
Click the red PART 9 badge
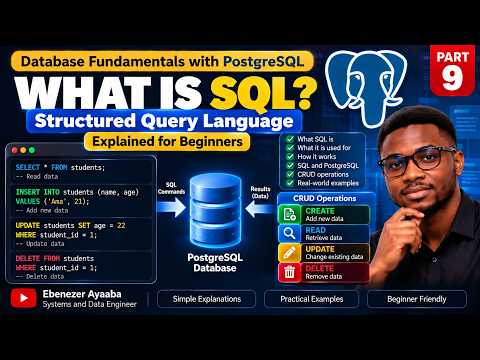tap(452, 70)
